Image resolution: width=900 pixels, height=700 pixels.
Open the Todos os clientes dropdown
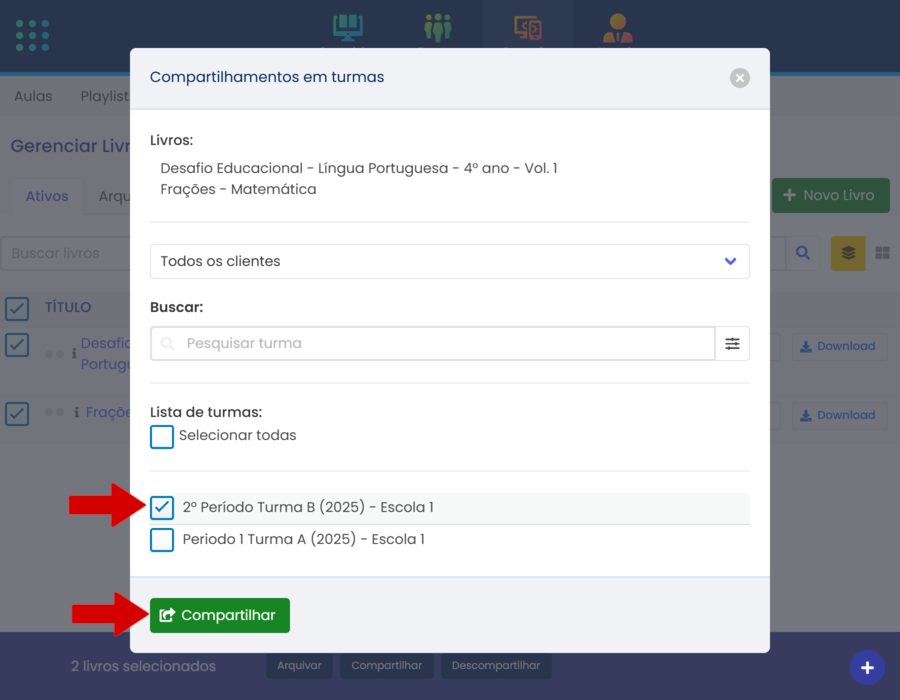tap(449, 261)
